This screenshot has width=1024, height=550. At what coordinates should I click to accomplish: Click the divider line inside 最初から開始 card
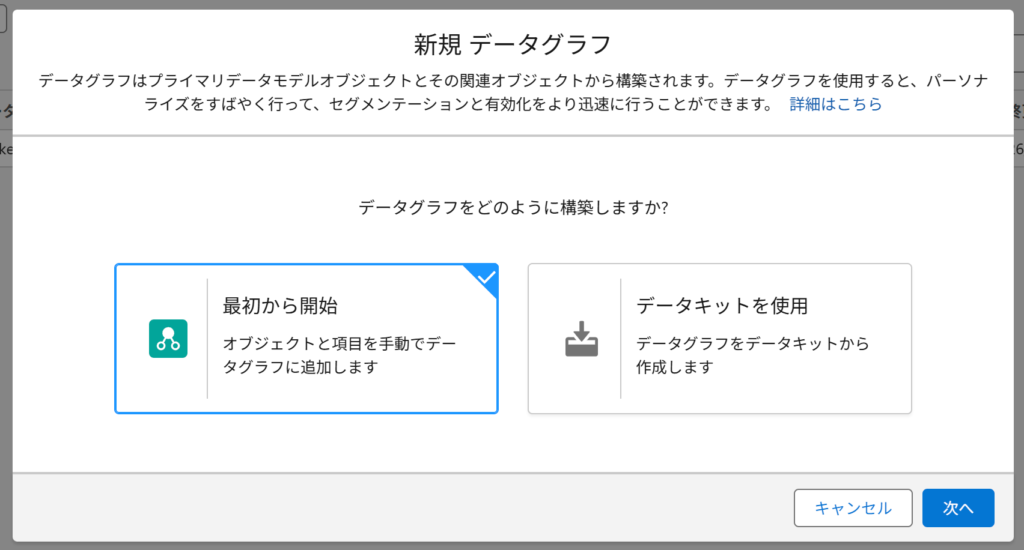(207, 338)
